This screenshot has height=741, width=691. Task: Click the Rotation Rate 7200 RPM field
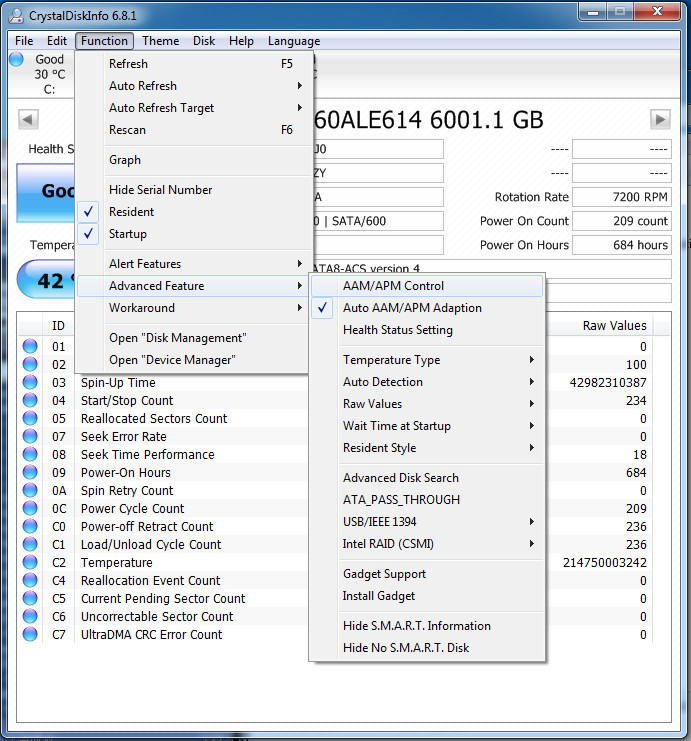[x=622, y=197]
